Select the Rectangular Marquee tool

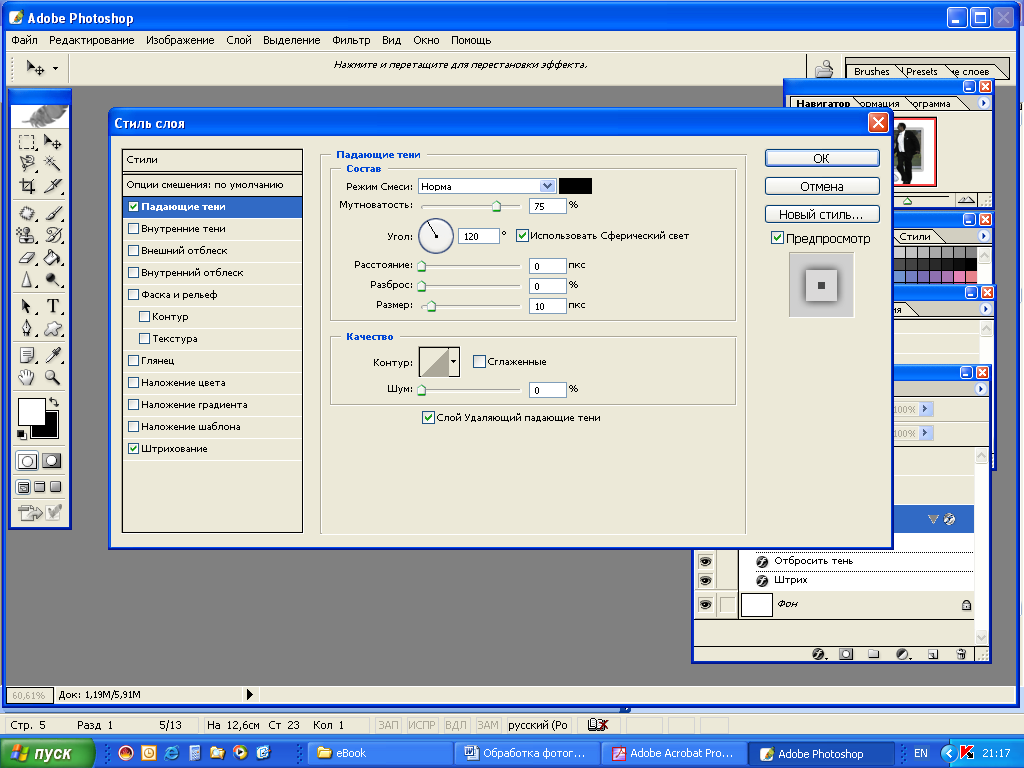[27, 142]
